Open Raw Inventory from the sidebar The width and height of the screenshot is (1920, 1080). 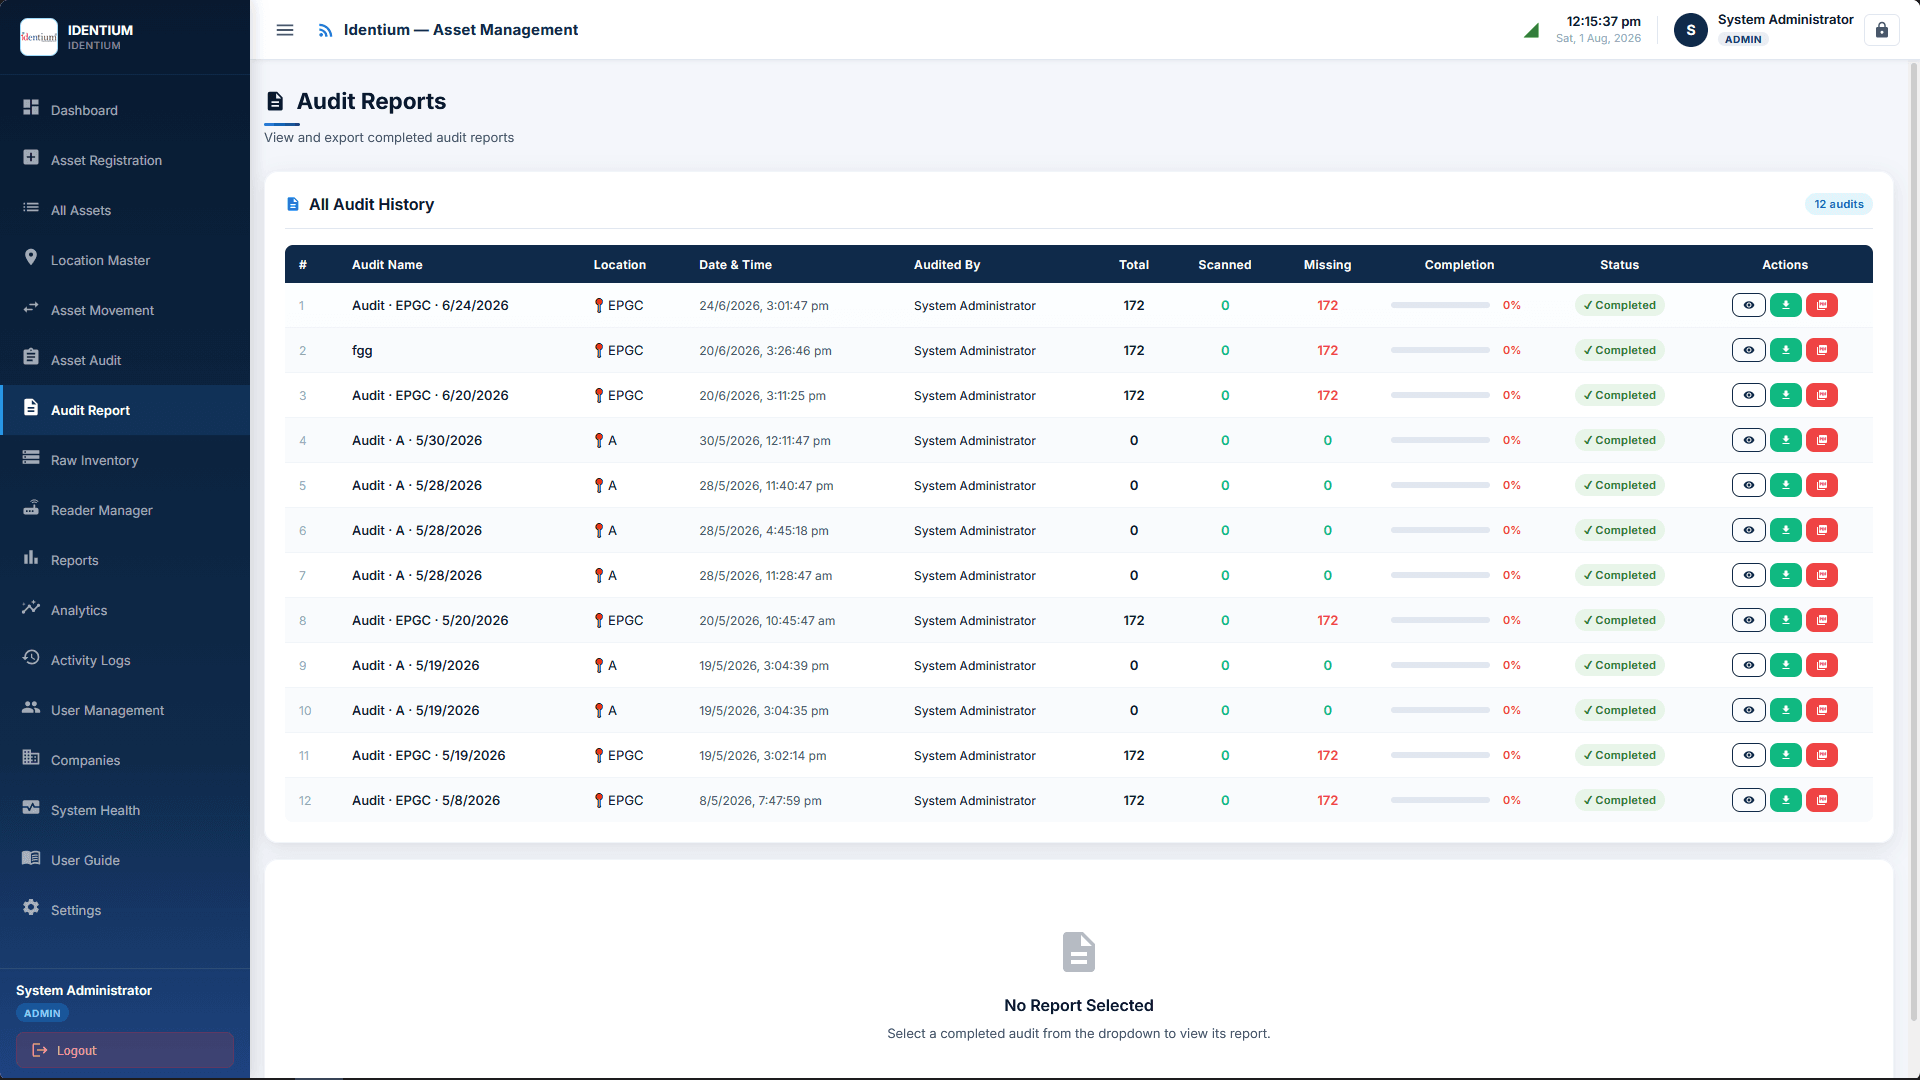pos(125,460)
